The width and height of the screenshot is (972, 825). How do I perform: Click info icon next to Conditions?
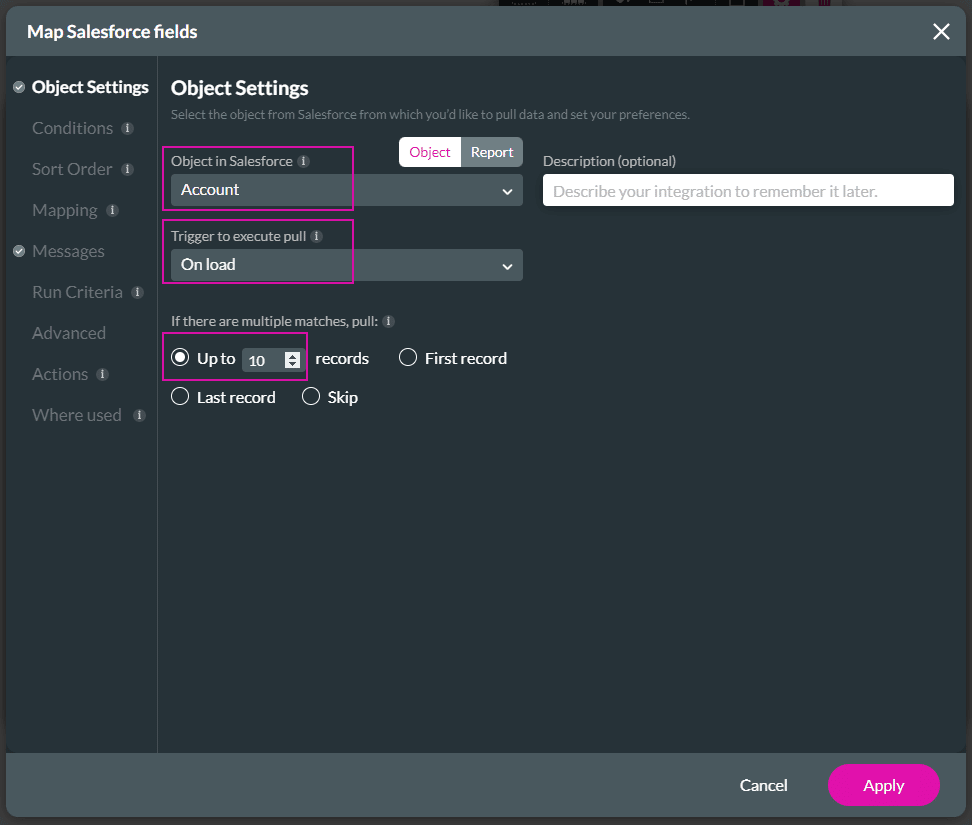coord(127,129)
